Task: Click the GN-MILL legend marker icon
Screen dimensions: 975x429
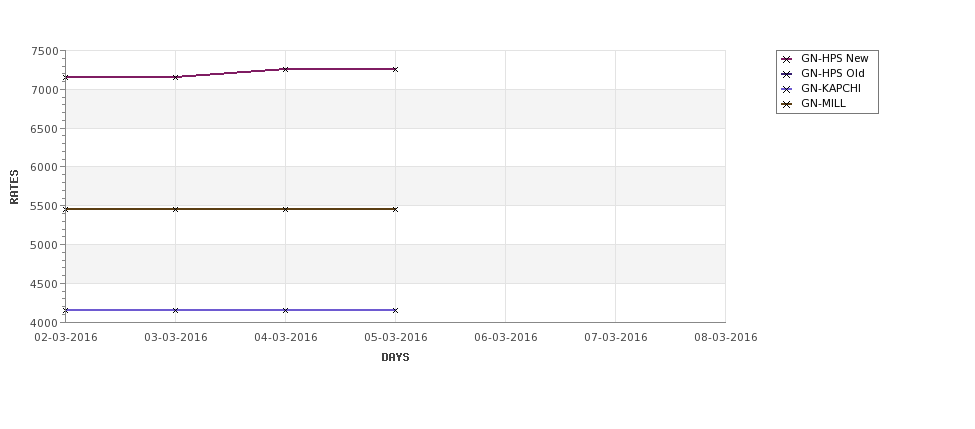Action: pyautogui.click(x=787, y=104)
